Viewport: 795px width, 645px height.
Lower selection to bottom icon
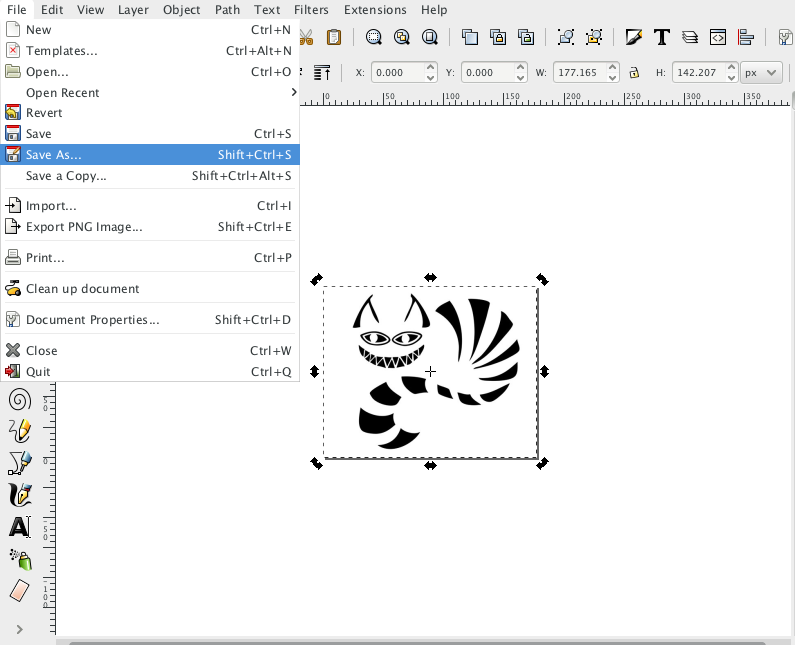322,73
